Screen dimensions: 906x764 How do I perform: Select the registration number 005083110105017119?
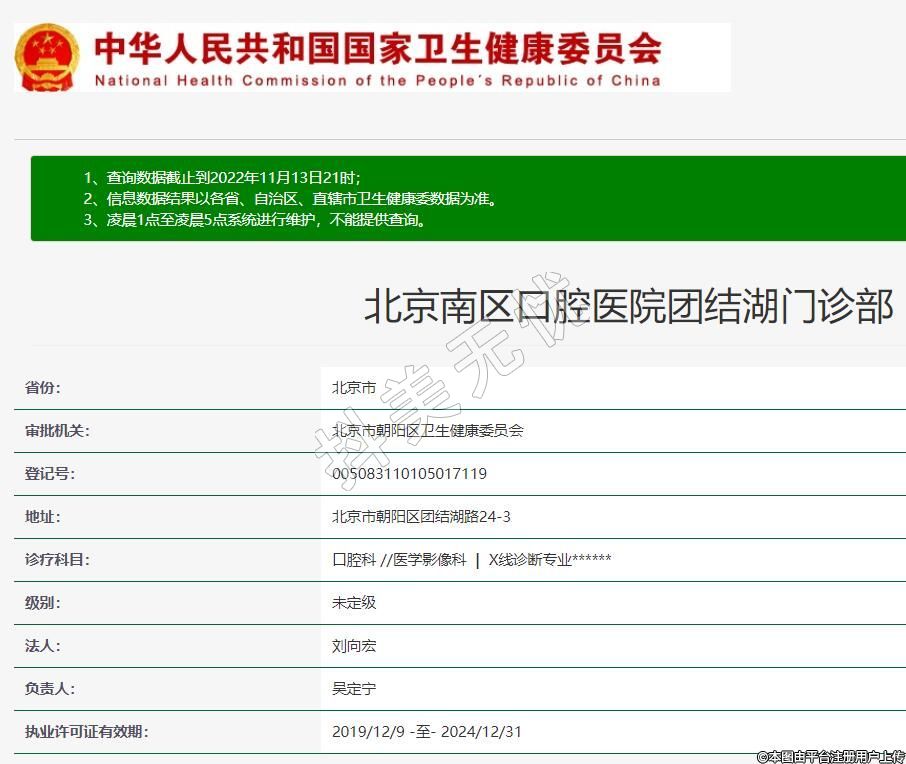(409, 474)
